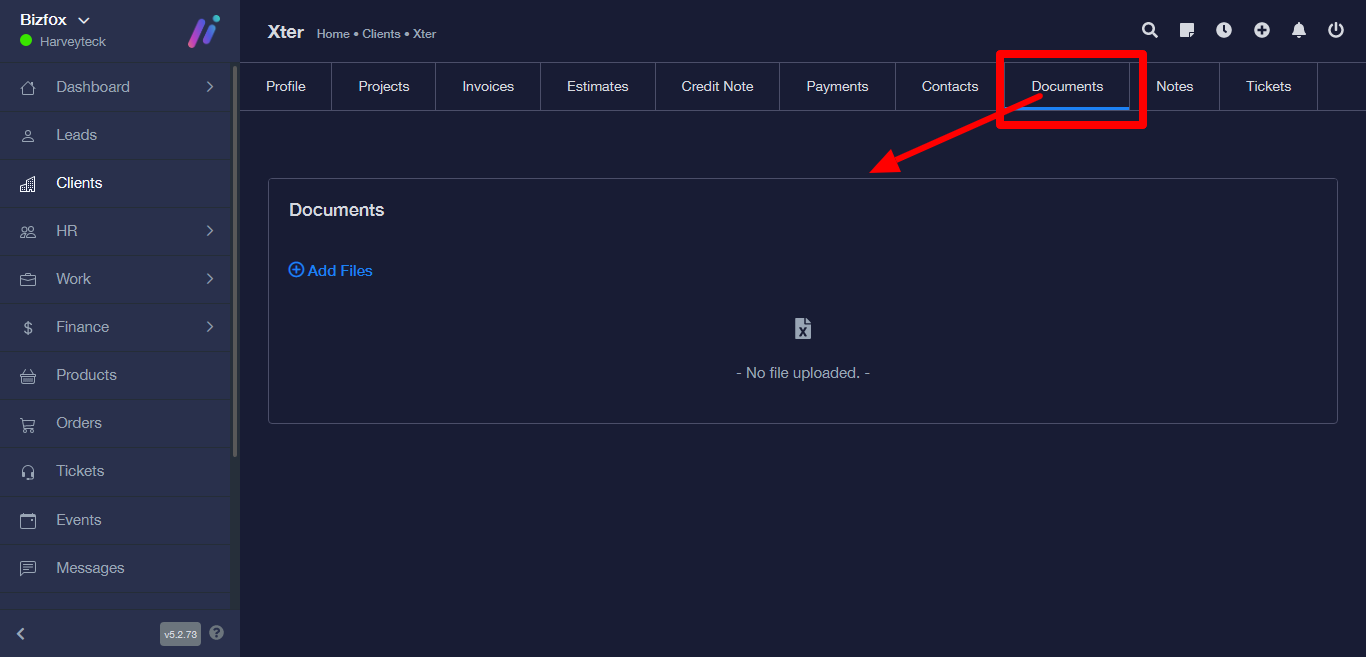1366x657 pixels.
Task: Go to Clients breadcrumb link
Action: 381,34
